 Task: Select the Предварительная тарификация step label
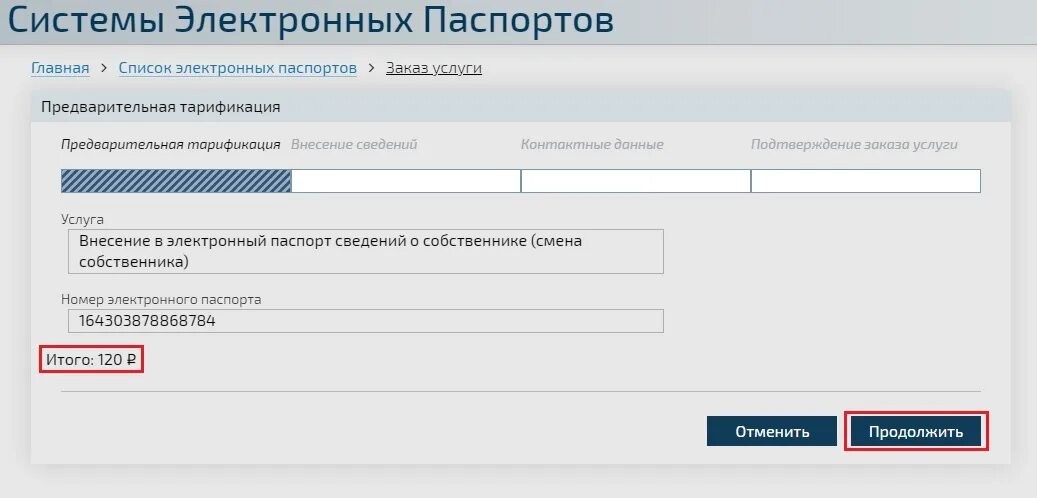(x=171, y=145)
